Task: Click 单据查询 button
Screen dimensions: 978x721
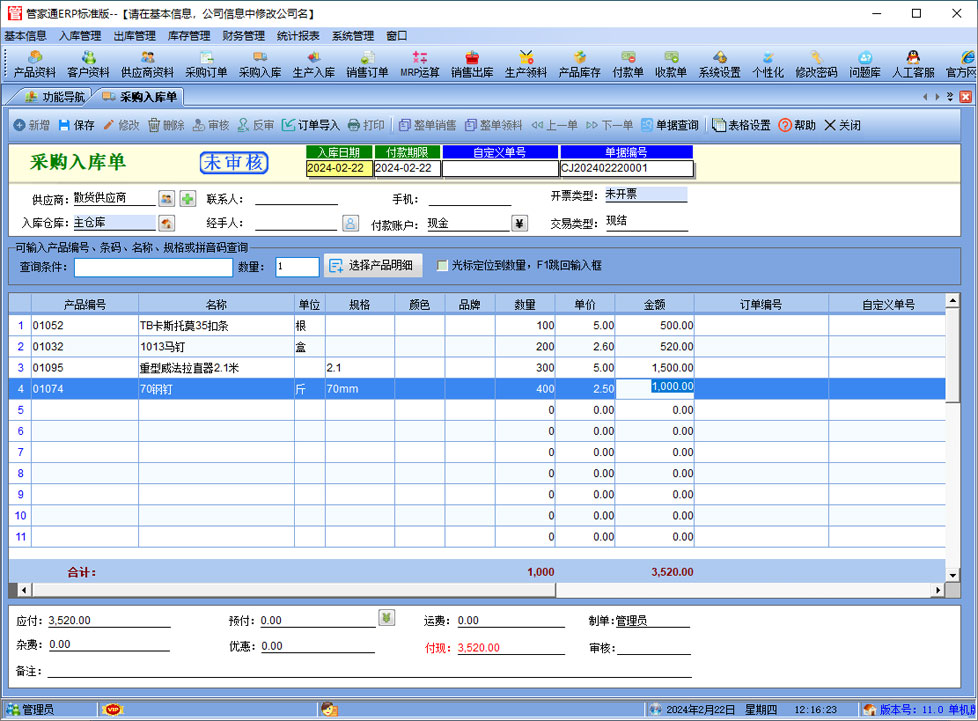Action: click(670, 125)
